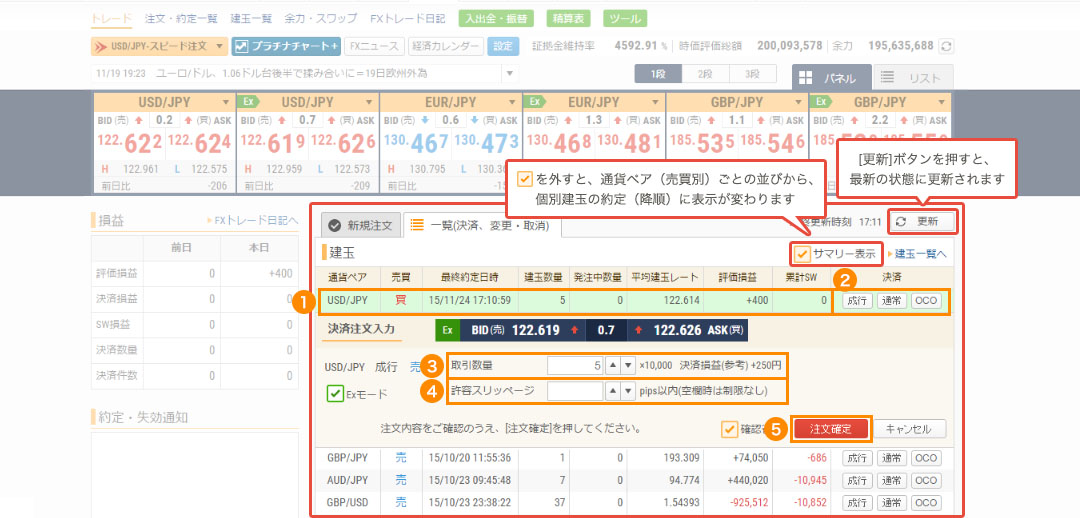Expand the news ticker dropdown arrow
Image resolution: width=1080 pixels, height=518 pixels.
511,74
